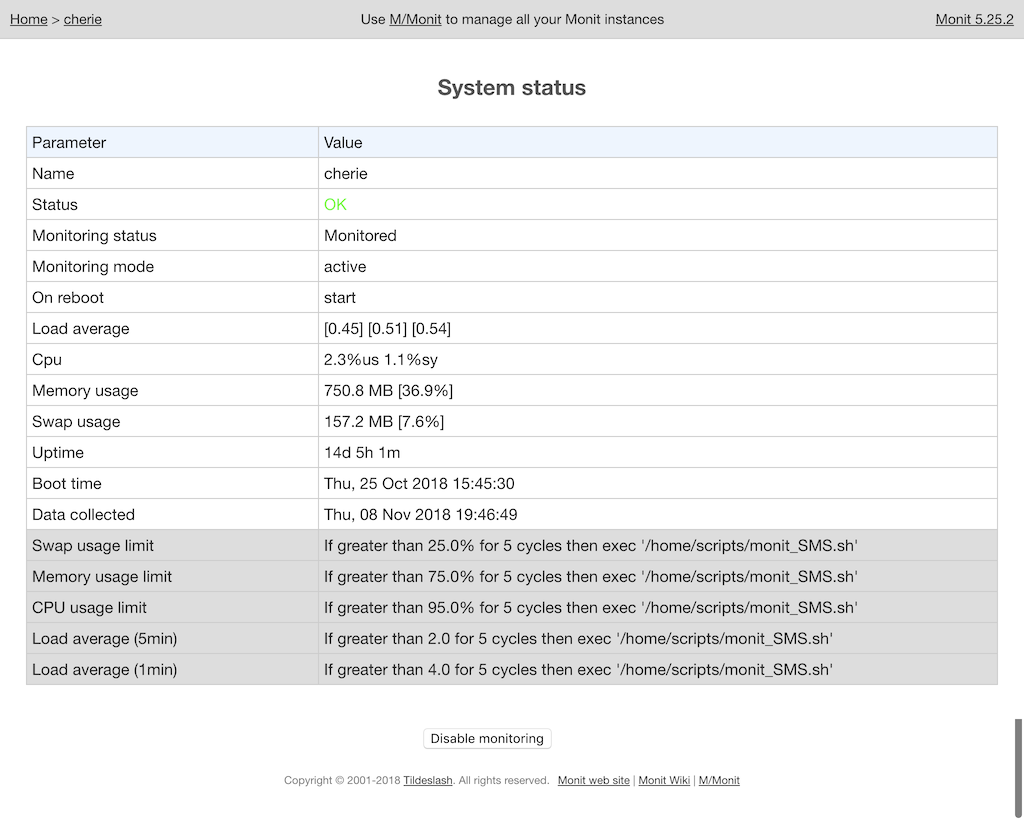Follow the M/Monit link in header

point(415,20)
